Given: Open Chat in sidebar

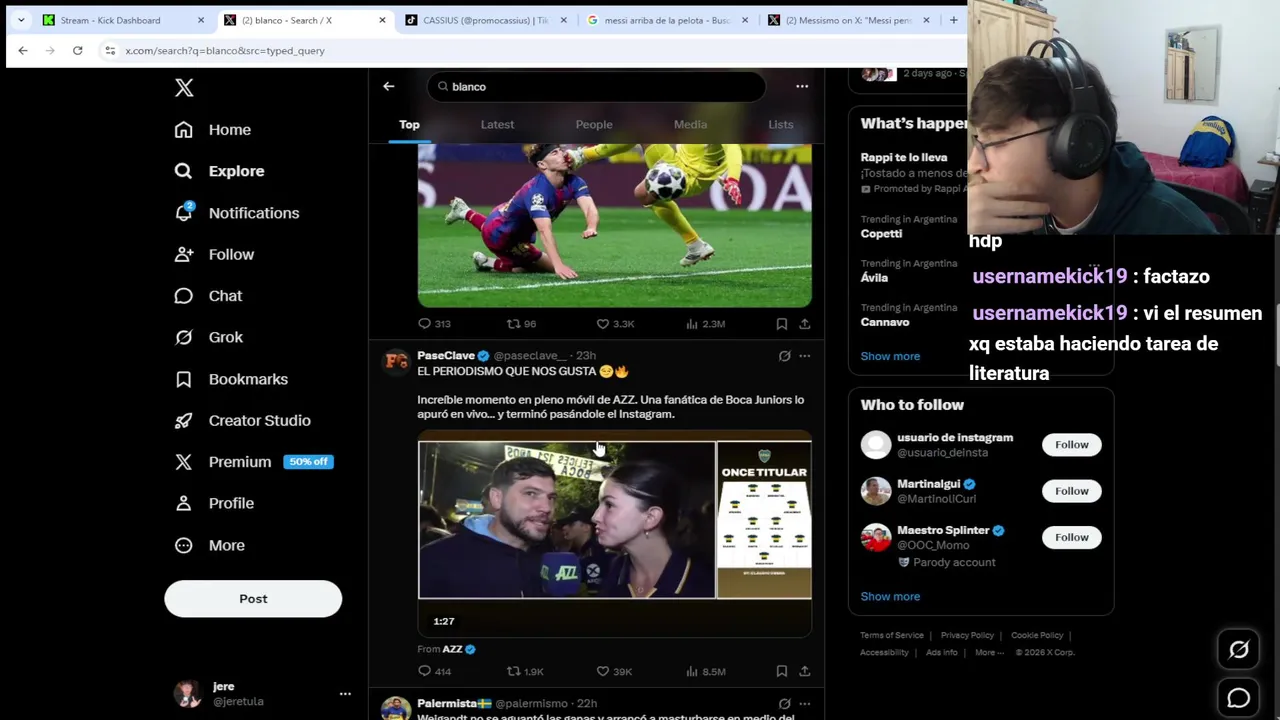Looking at the screenshot, I should (x=209, y=296).
